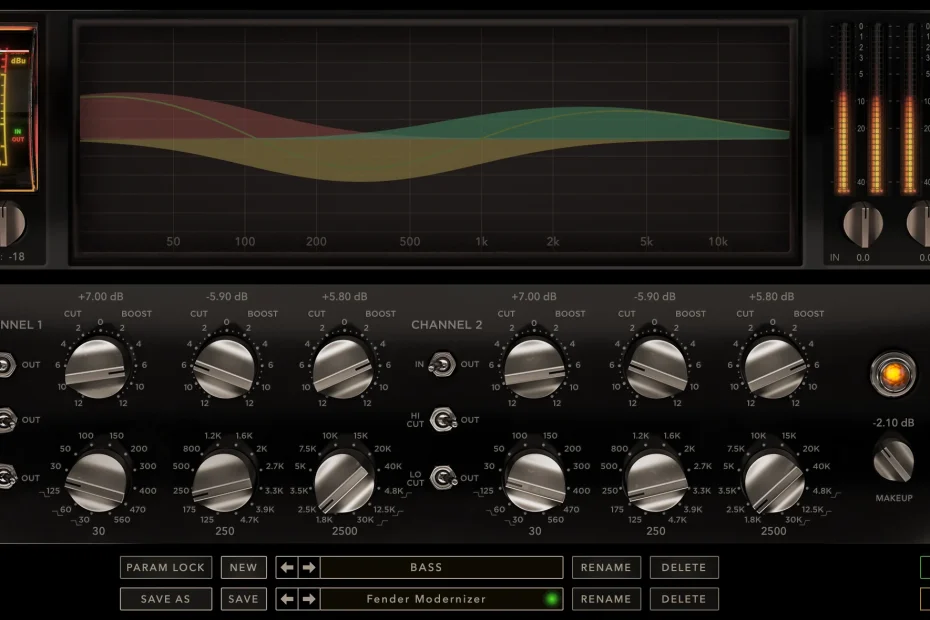Click the green LED on Fender Modernizer preset

click(550, 599)
